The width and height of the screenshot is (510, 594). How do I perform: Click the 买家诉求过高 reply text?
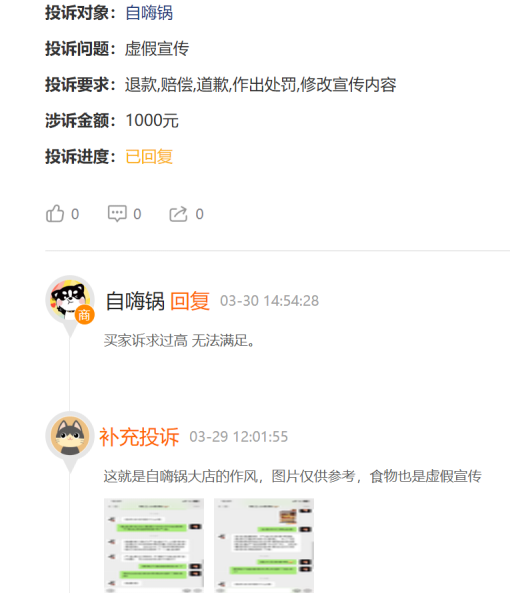pyautogui.click(x=145, y=341)
